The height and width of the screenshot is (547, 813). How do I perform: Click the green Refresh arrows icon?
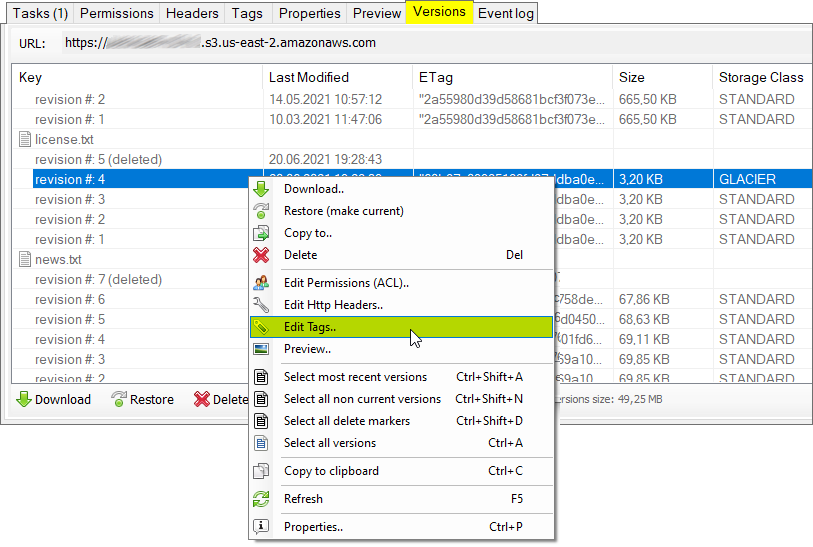[x=261, y=499]
